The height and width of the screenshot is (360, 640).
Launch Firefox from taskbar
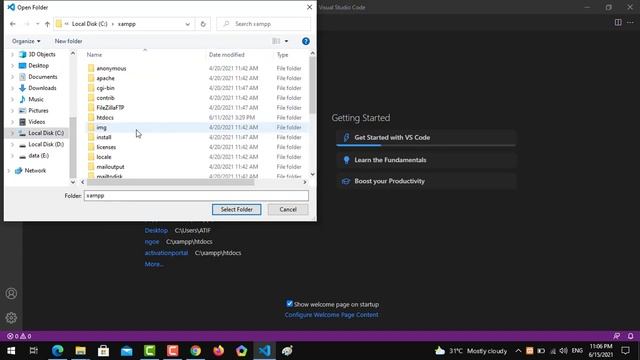[x=218, y=351]
